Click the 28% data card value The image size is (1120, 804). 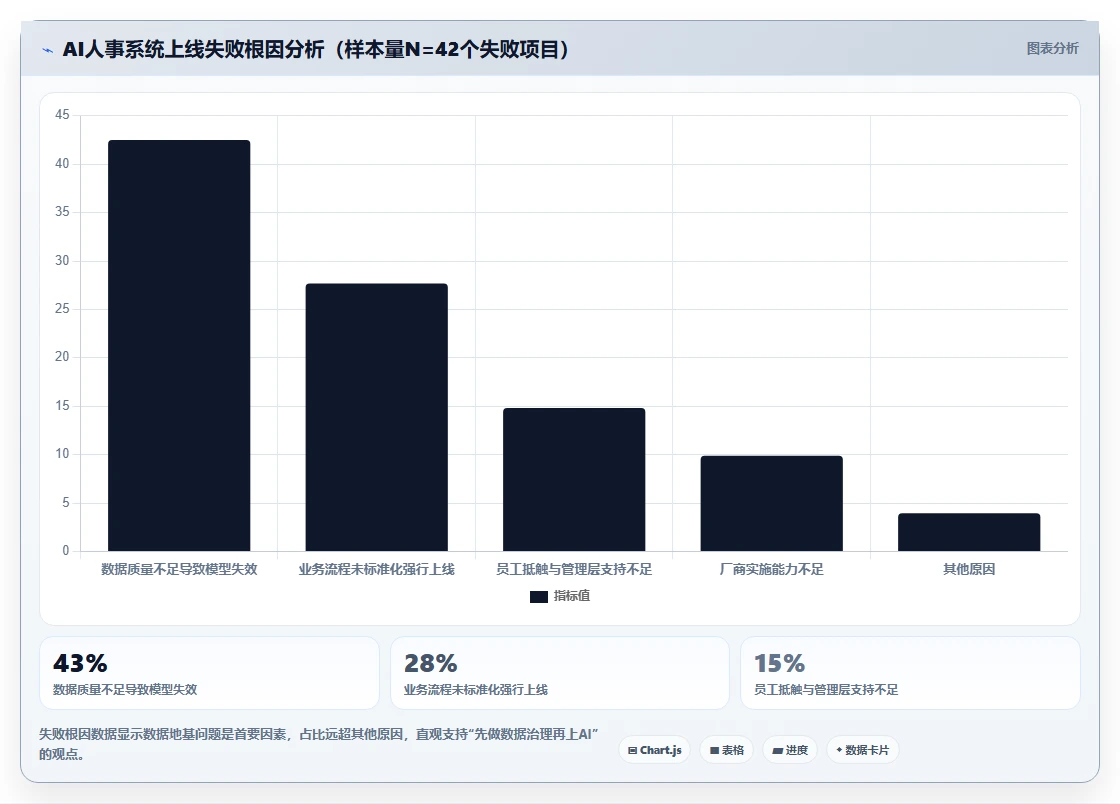click(x=431, y=663)
